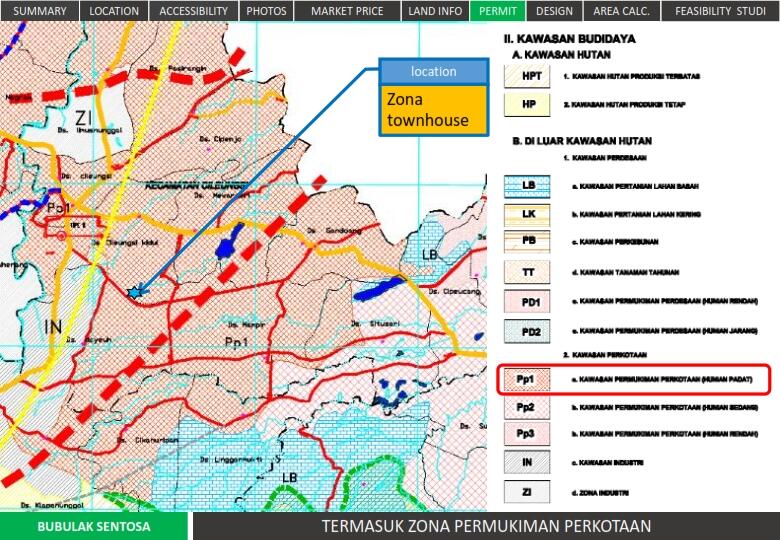The width and height of the screenshot is (780, 540).
Task: Click the large IN label on map
Action: pos(53,327)
